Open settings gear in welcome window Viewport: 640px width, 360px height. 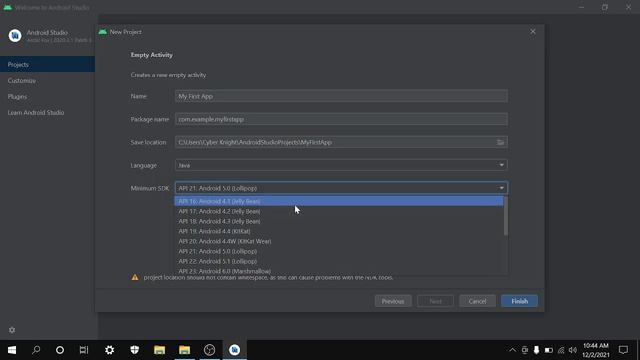click(x=12, y=330)
